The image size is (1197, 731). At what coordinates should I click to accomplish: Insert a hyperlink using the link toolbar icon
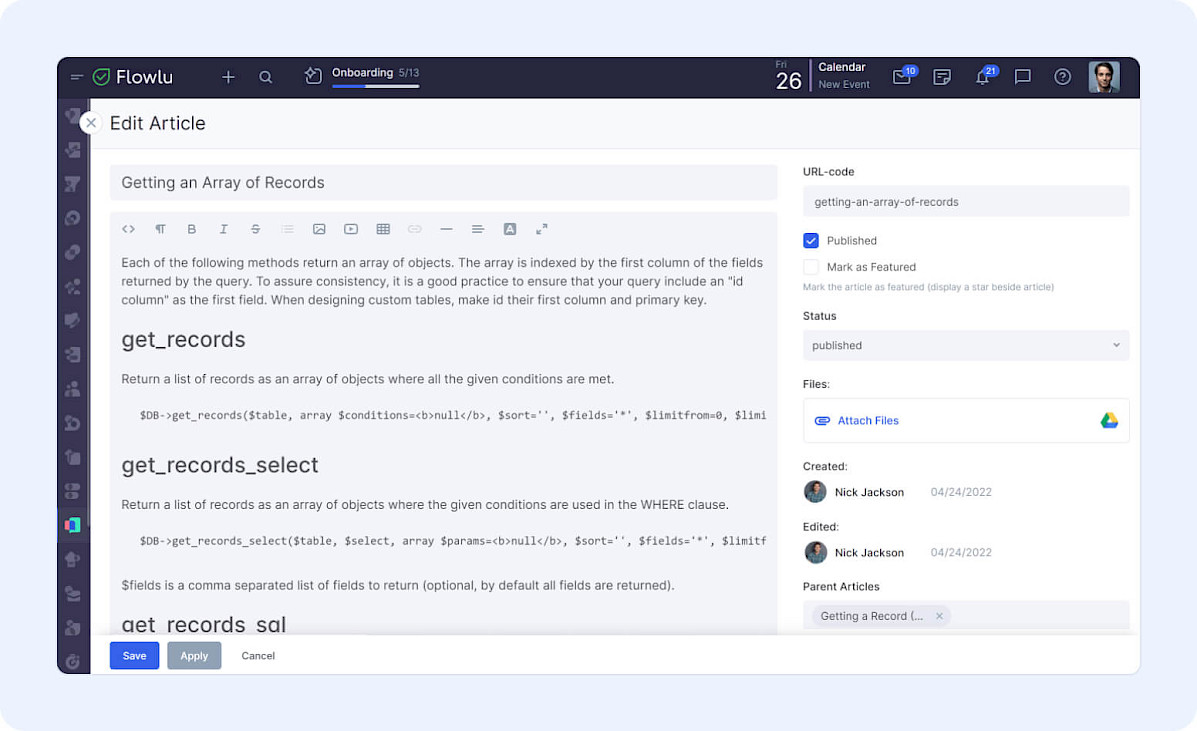tap(415, 229)
